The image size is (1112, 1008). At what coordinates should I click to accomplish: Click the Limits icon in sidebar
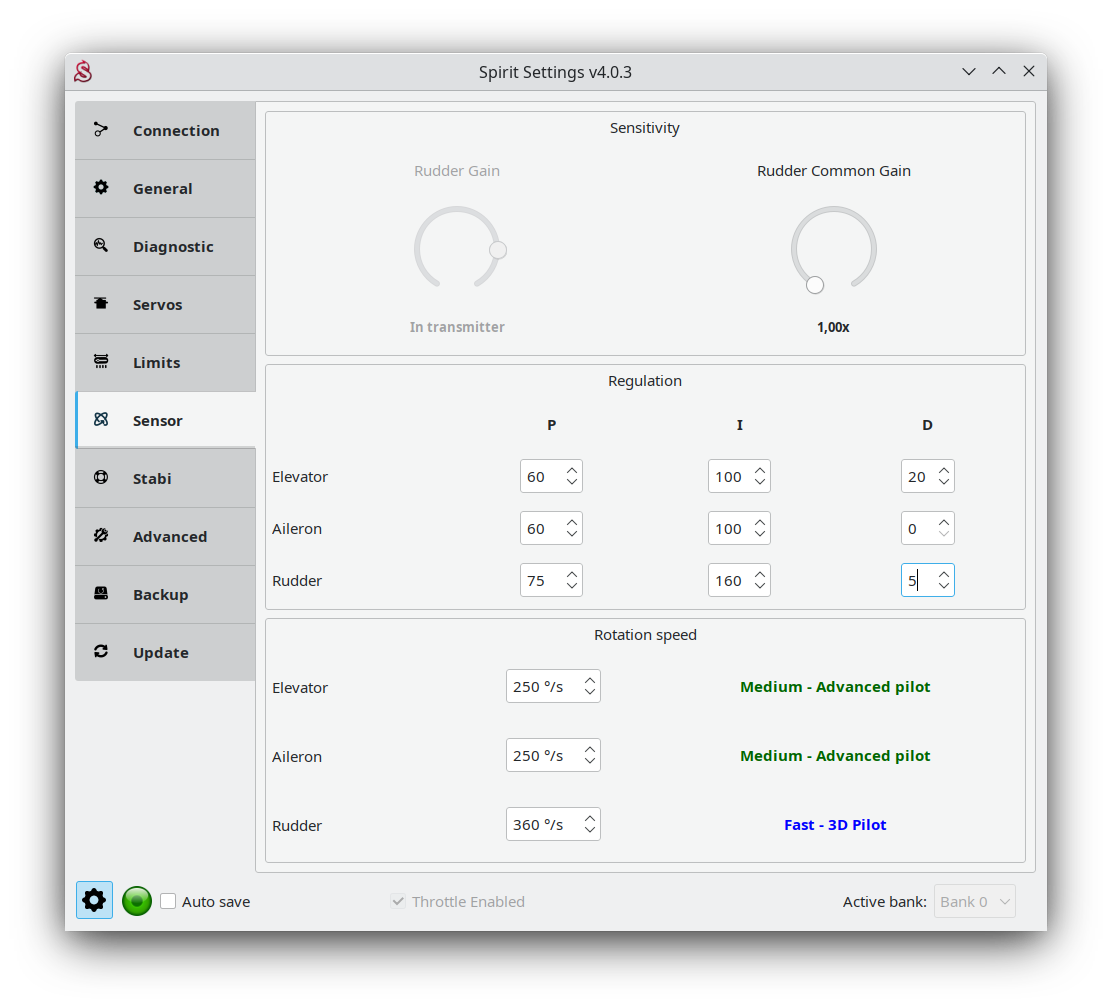coord(100,362)
